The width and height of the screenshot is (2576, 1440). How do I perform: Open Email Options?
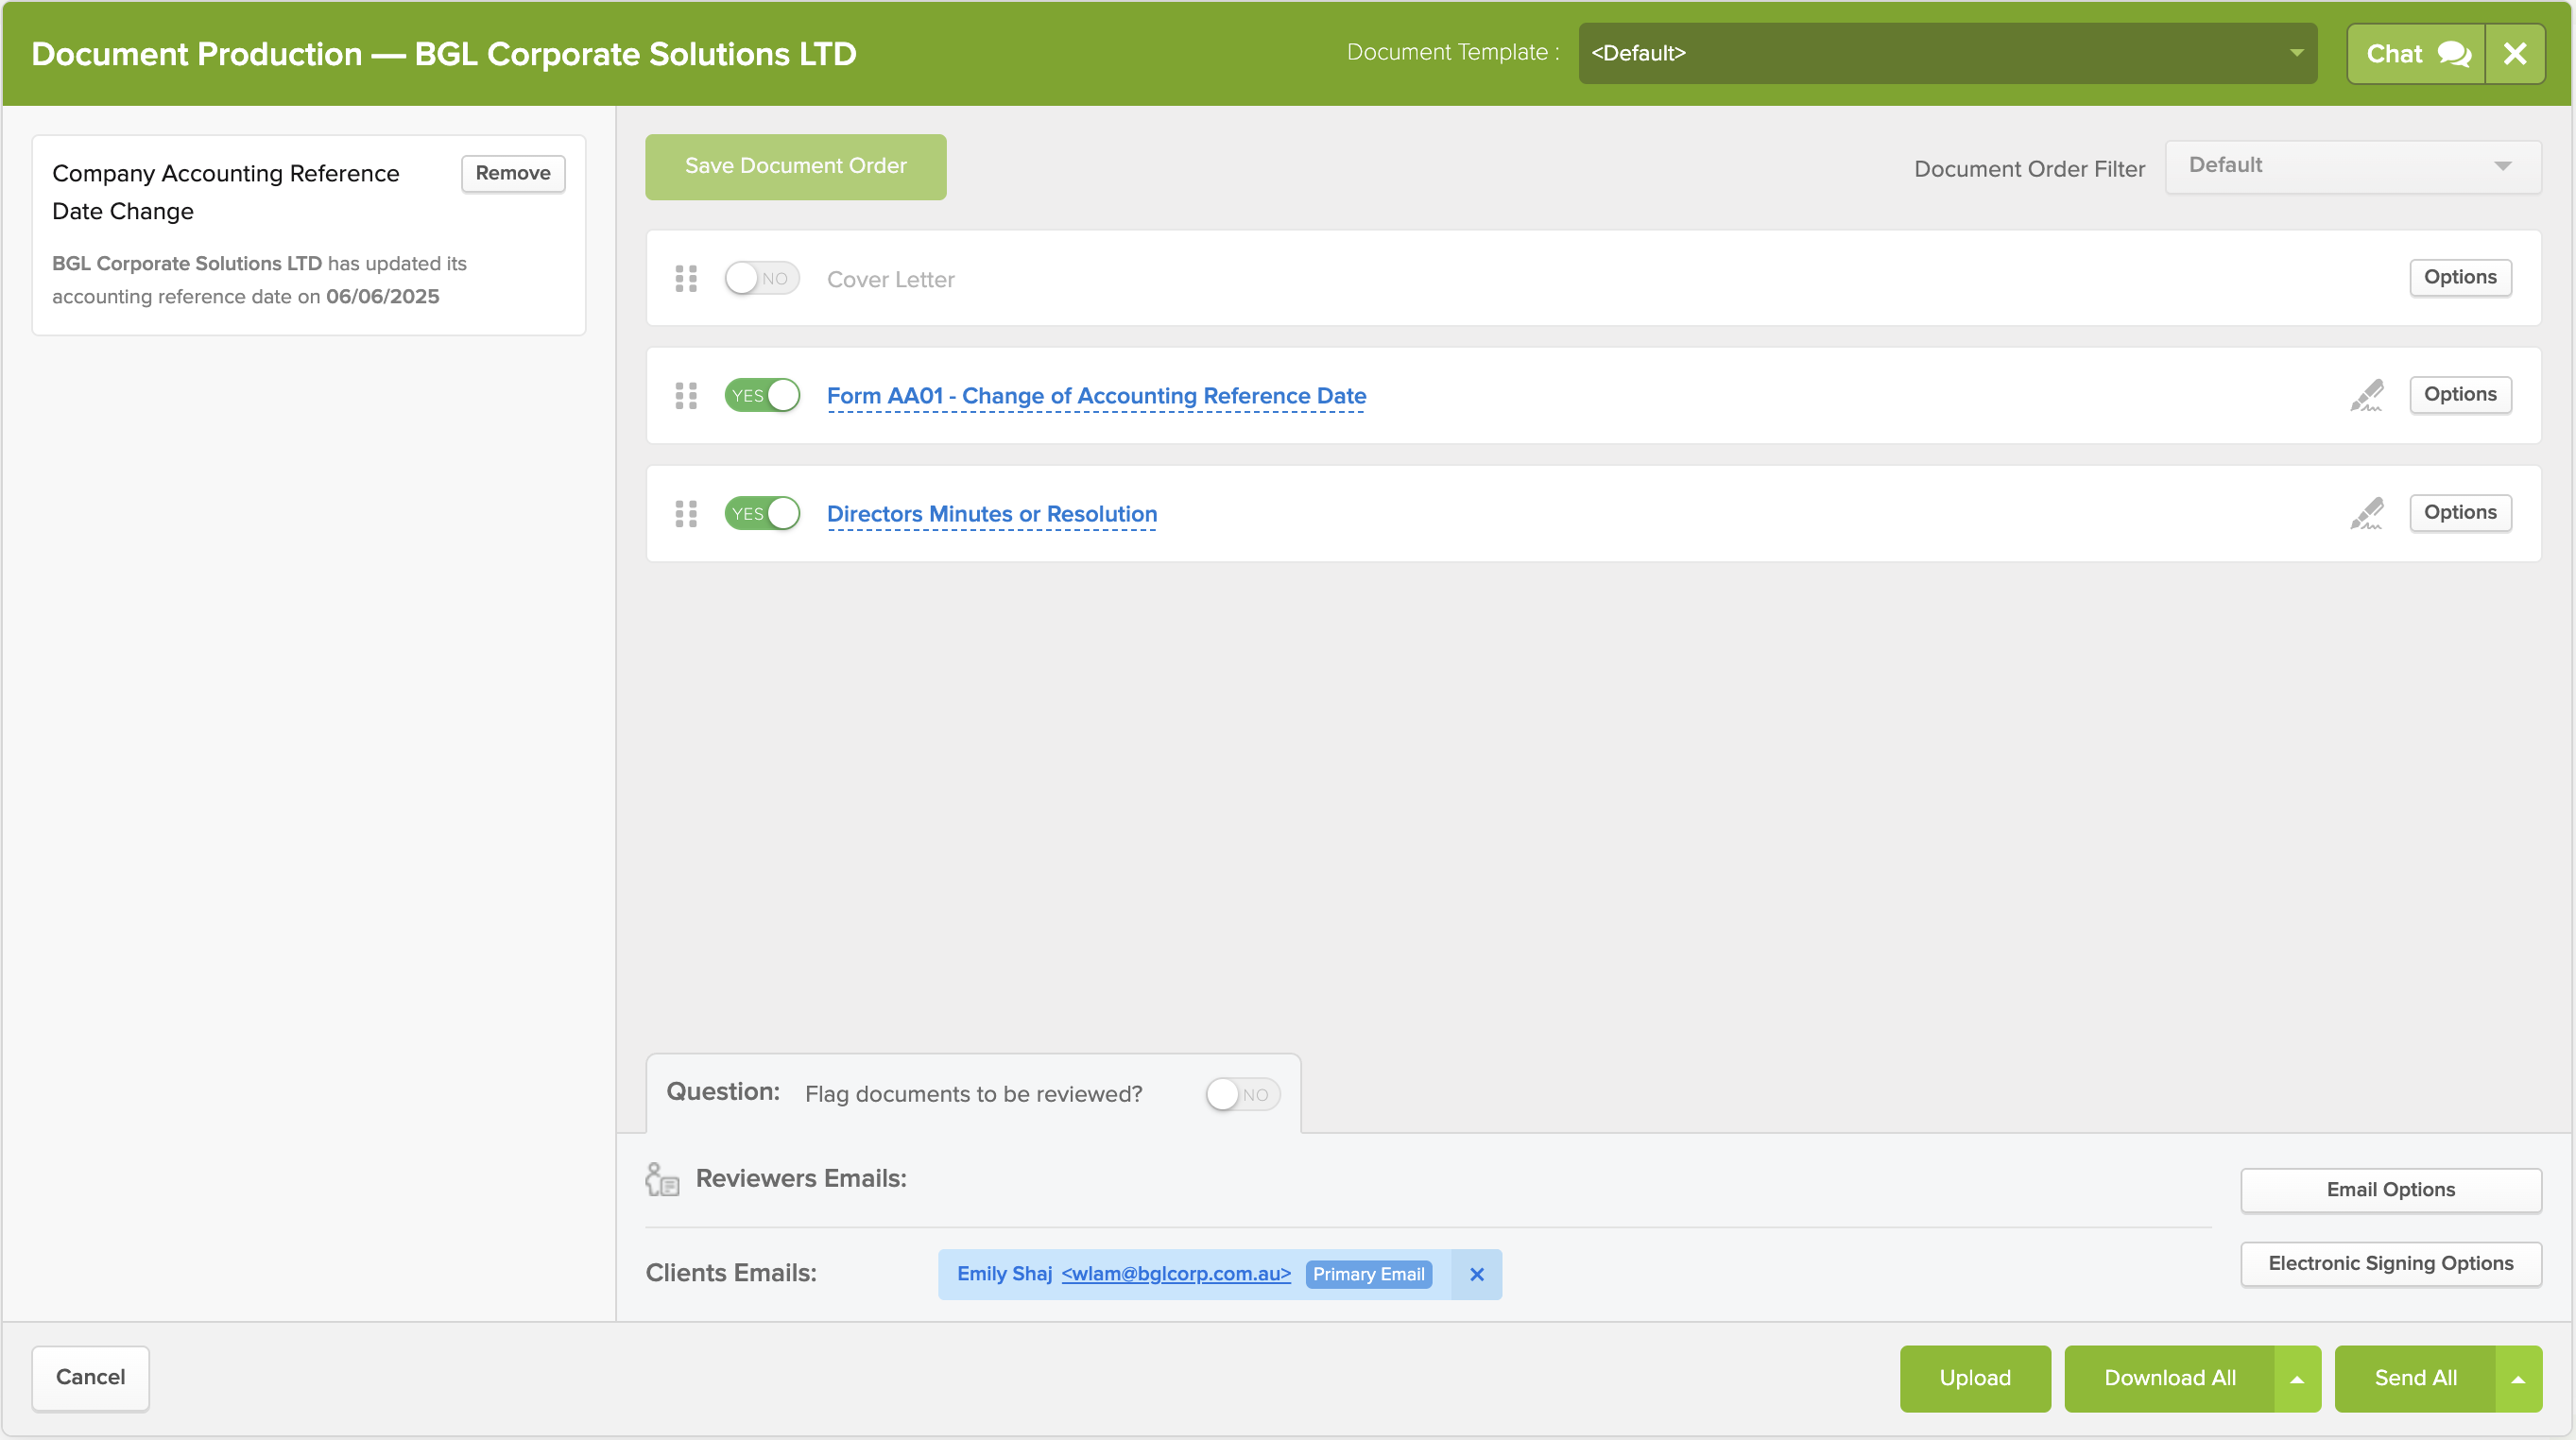coord(2391,1189)
